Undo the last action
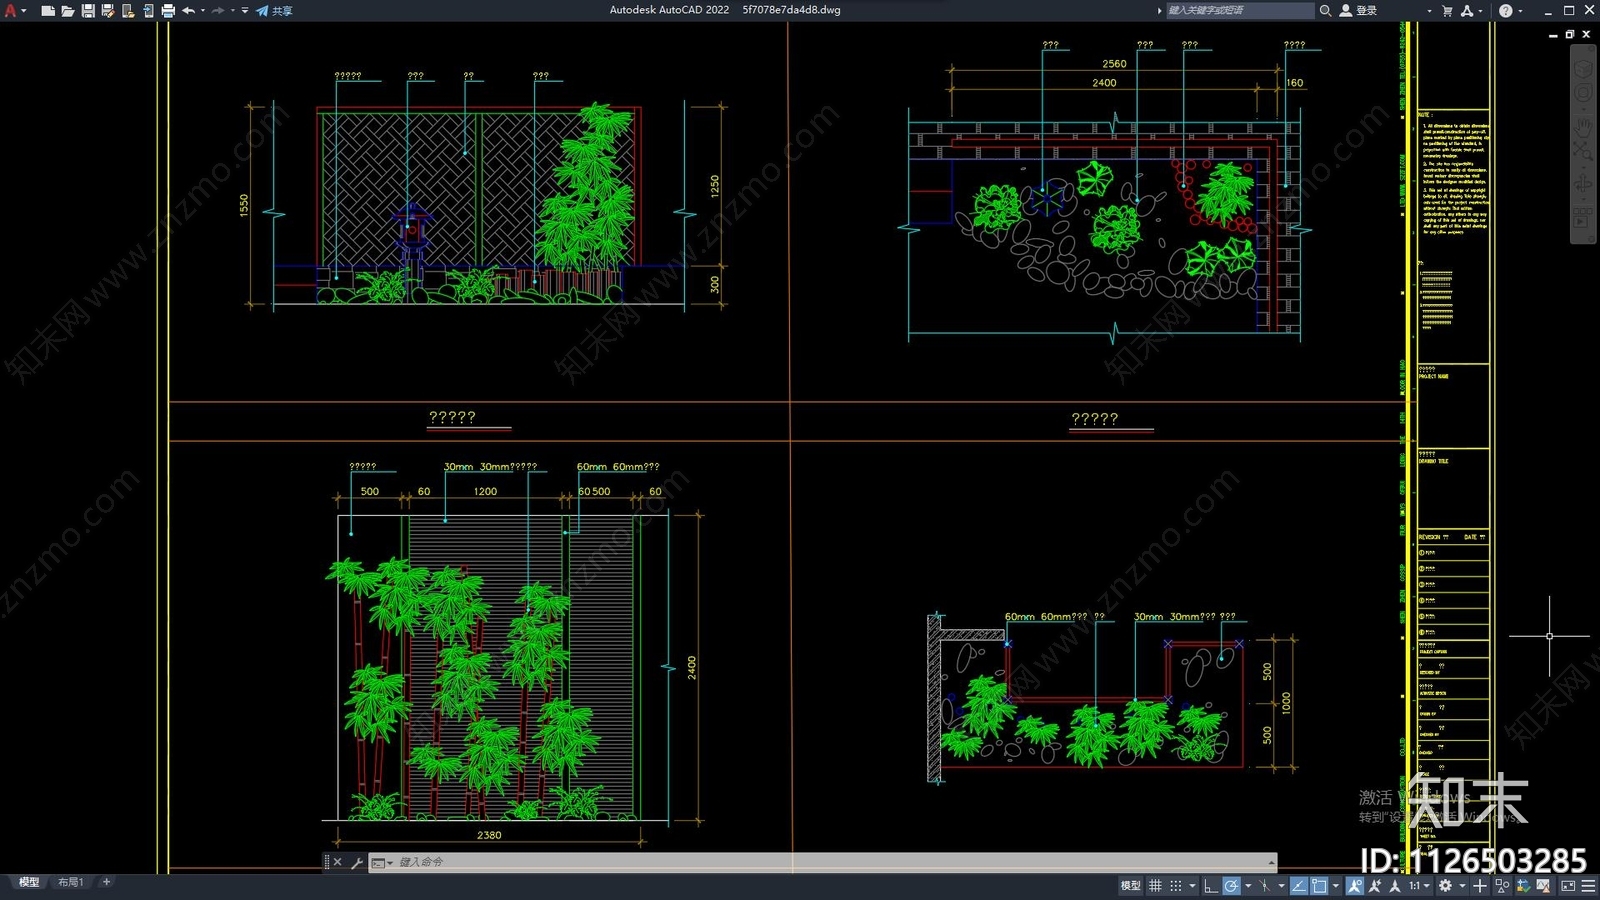Screen dimensions: 1600x900 188,10
